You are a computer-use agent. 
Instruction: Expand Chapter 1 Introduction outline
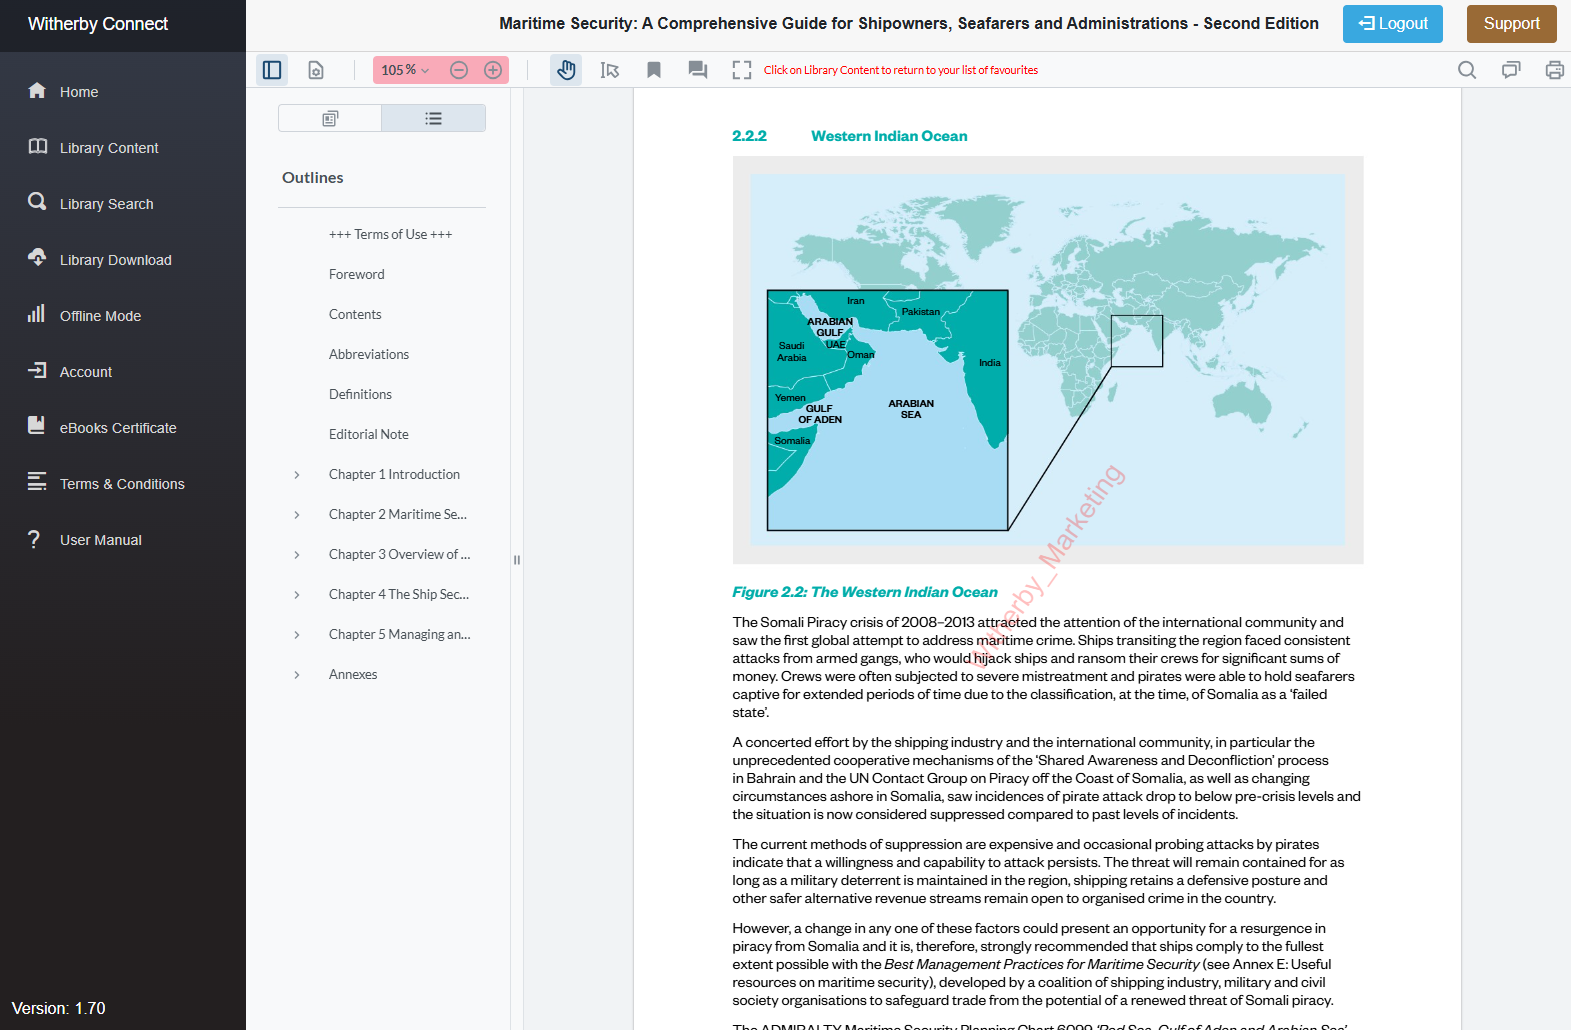point(297,475)
